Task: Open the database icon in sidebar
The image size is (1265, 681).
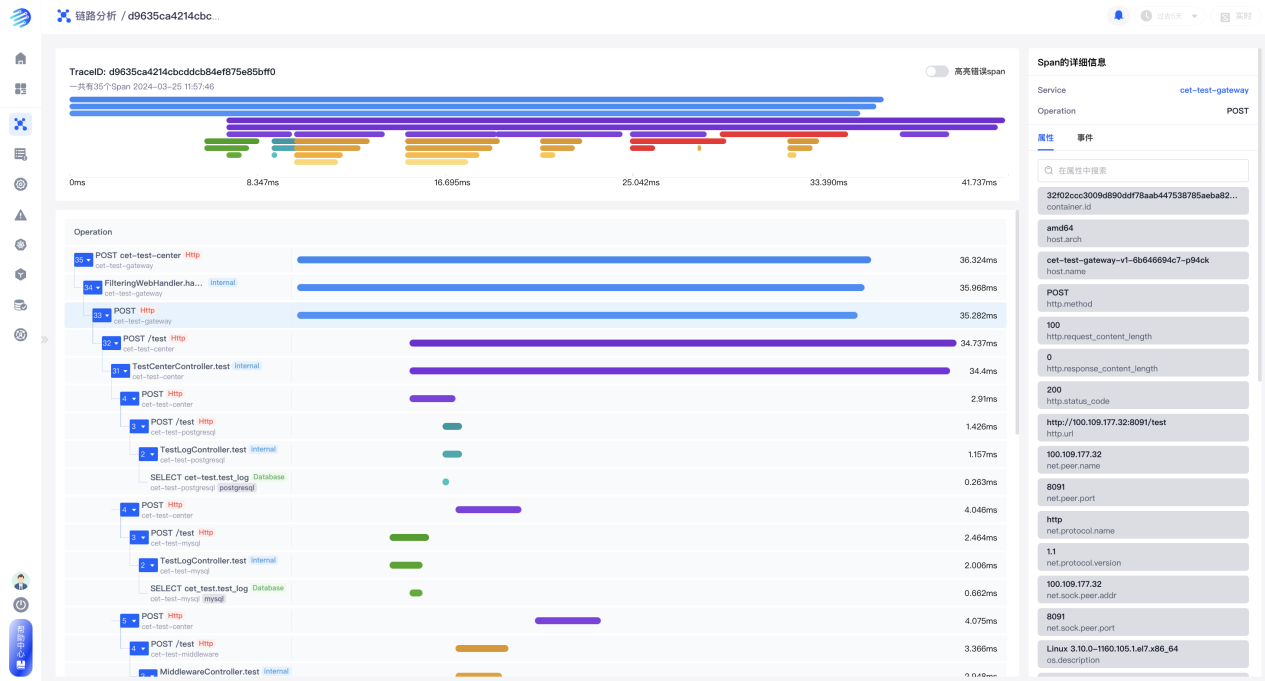Action: (x=20, y=305)
